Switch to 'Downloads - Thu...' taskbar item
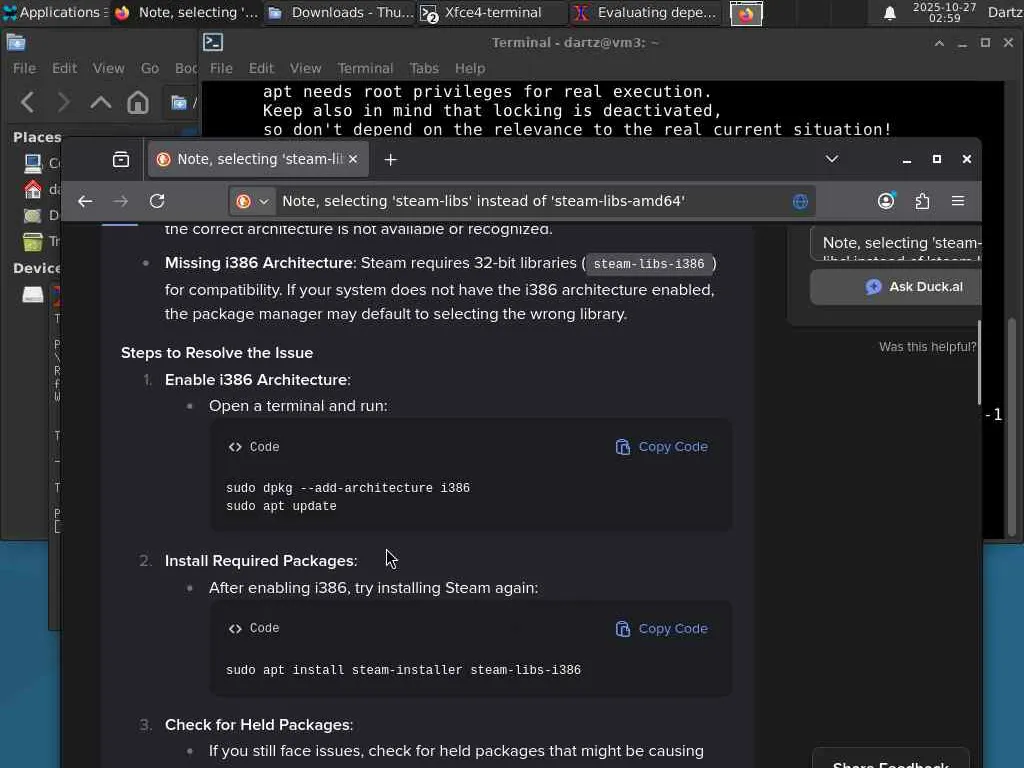 point(340,12)
